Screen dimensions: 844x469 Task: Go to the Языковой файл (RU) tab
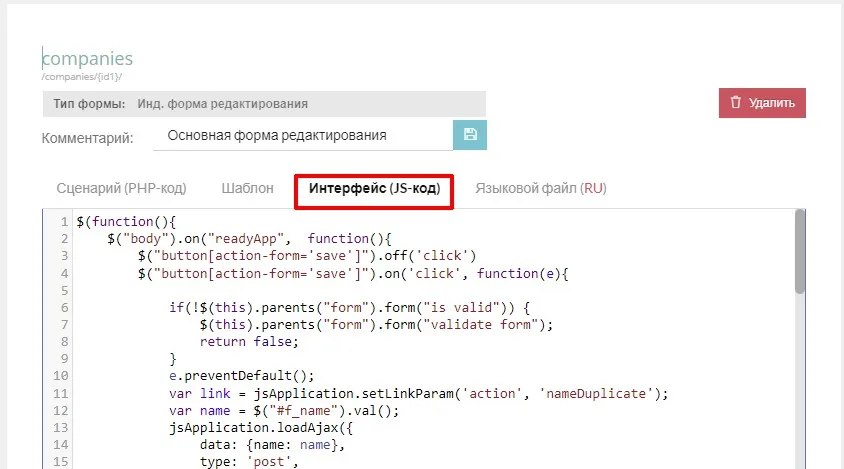click(x=540, y=188)
